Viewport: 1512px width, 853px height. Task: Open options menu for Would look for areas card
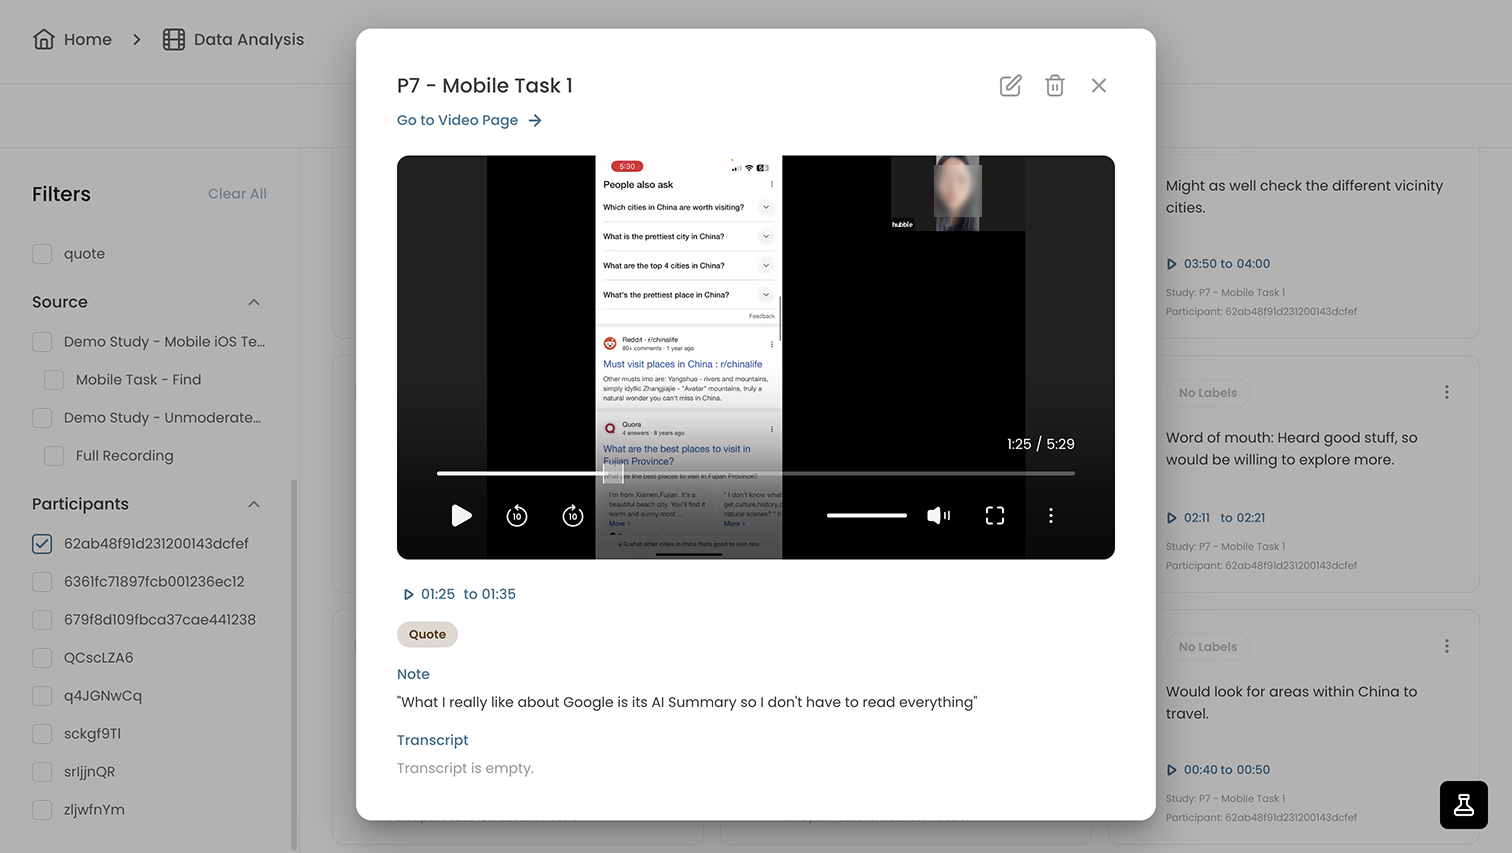coord(1446,647)
